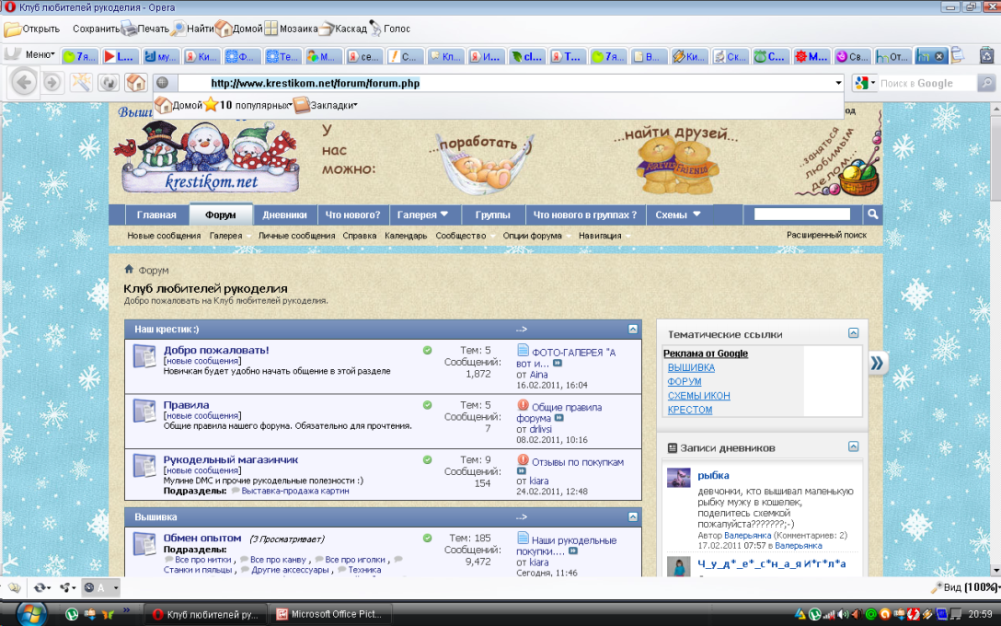This screenshot has width=1001, height=626.
Task: Collapse the 'Записи дневников' sidebar block
Action: (853, 446)
